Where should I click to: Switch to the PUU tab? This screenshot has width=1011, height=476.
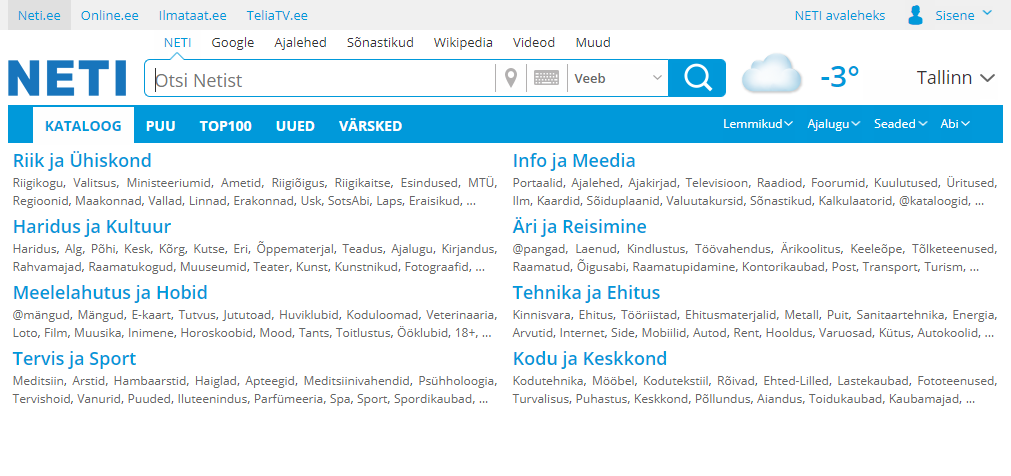pos(161,126)
